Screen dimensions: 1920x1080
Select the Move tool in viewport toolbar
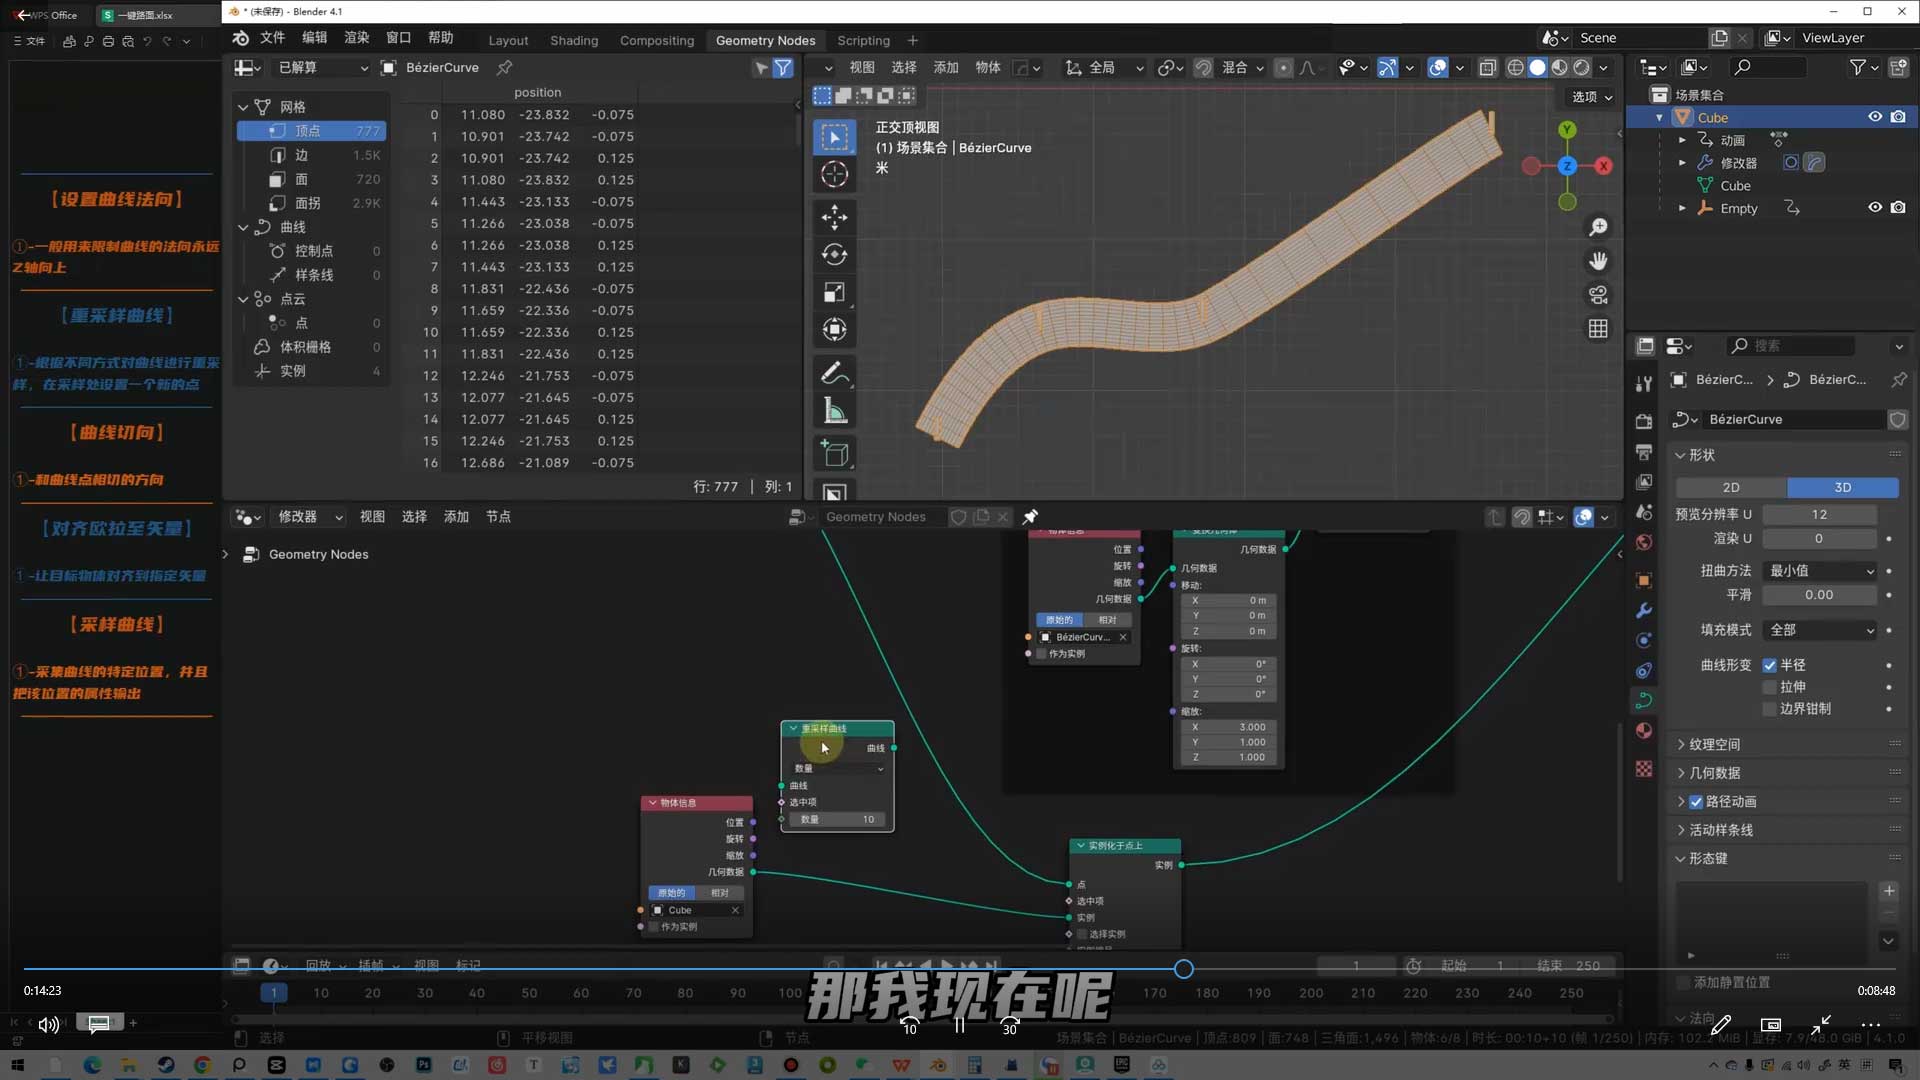tap(834, 217)
